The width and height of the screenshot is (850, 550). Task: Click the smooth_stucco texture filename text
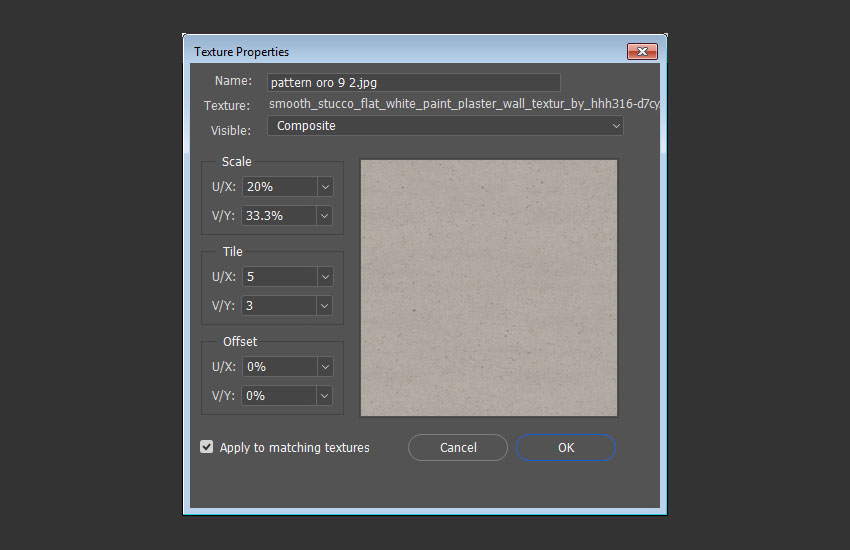tap(465, 103)
